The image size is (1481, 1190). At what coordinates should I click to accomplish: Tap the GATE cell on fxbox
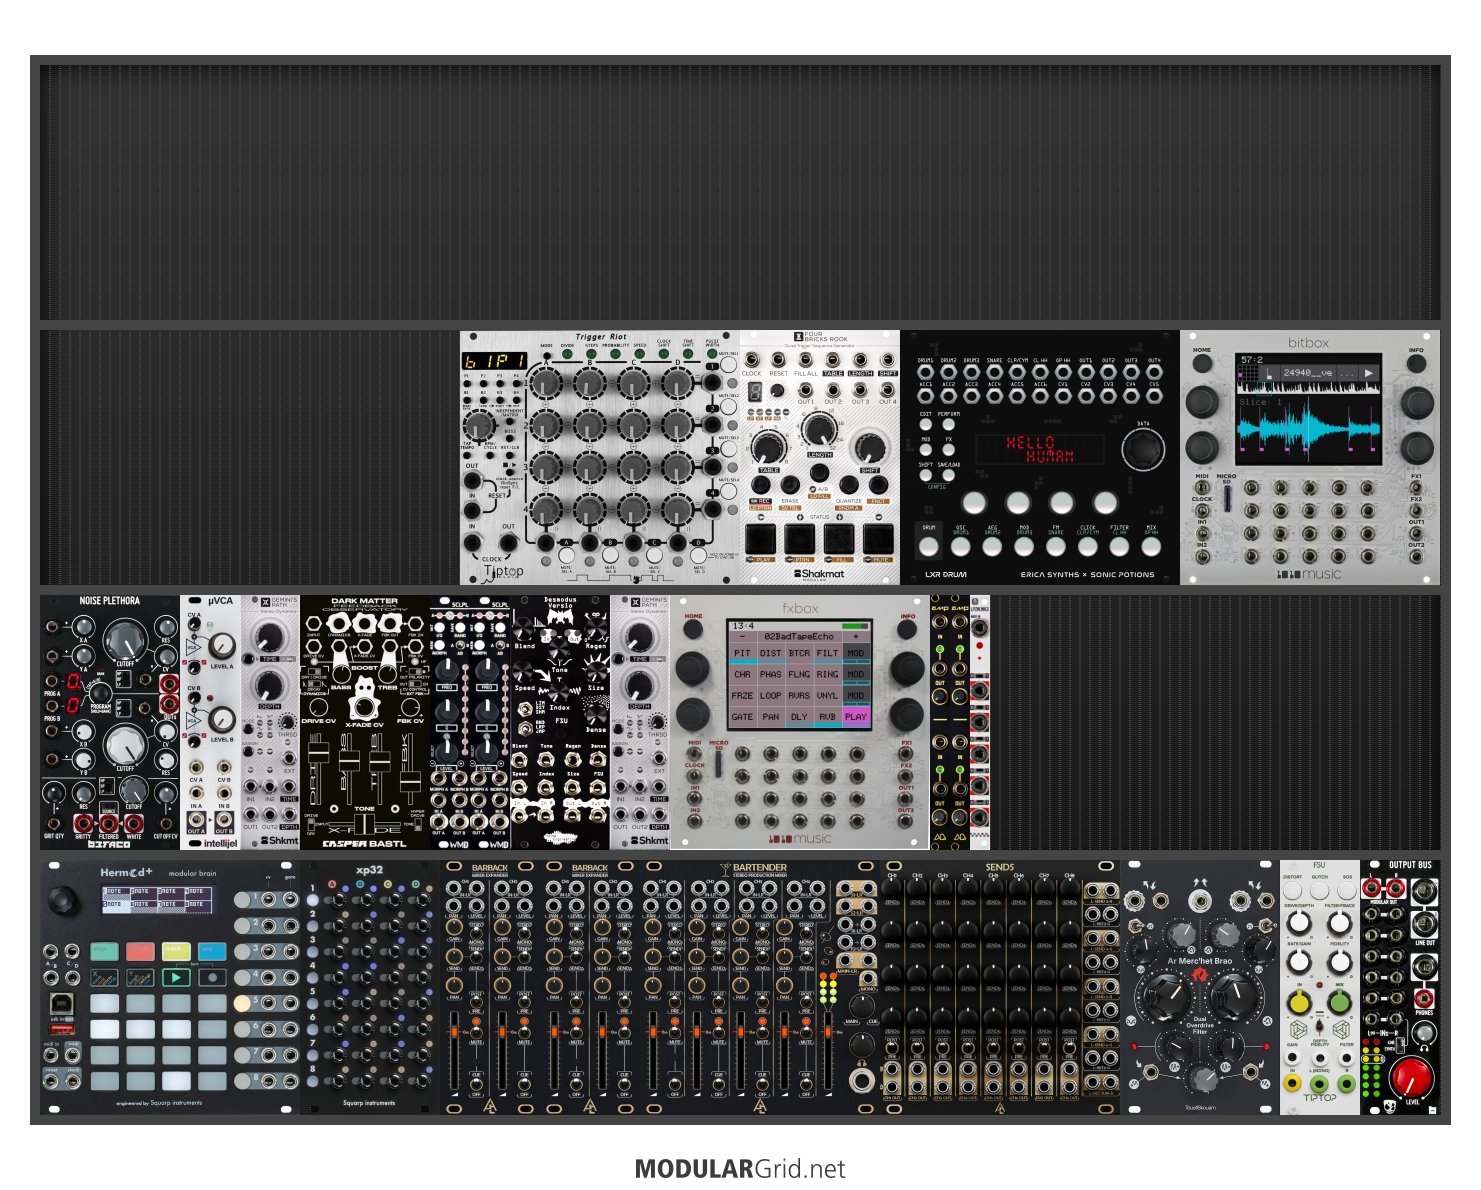(x=742, y=716)
